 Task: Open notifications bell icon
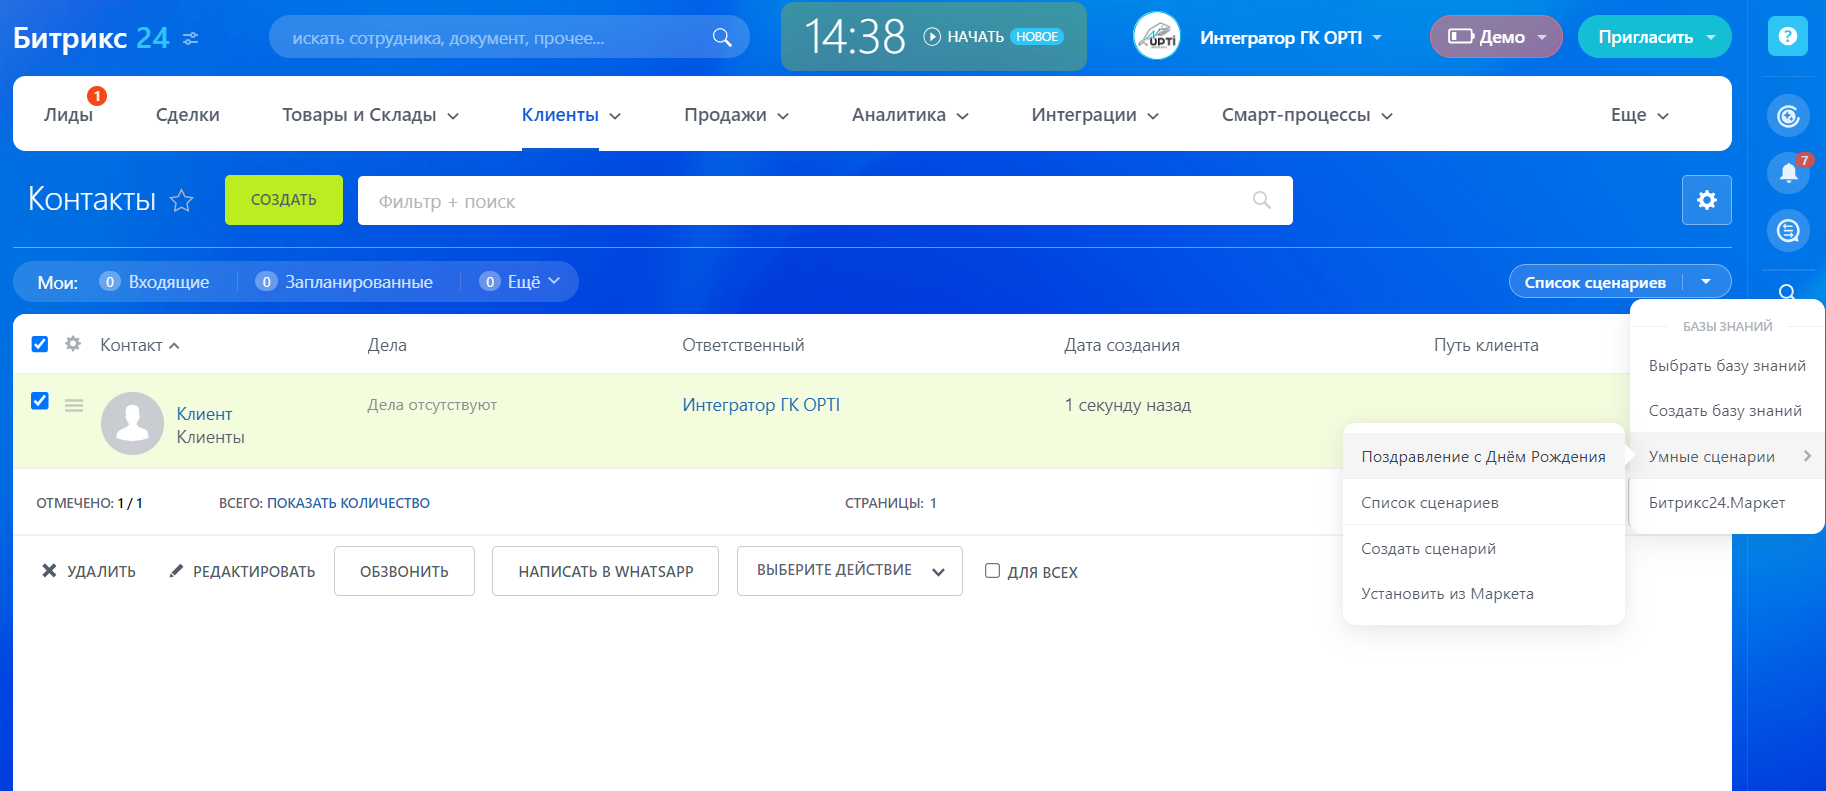[x=1788, y=174]
